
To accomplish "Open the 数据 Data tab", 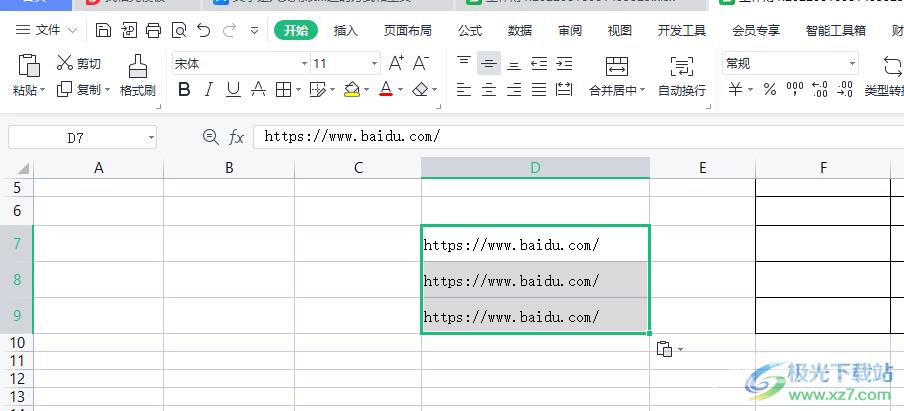I will tap(520, 31).
